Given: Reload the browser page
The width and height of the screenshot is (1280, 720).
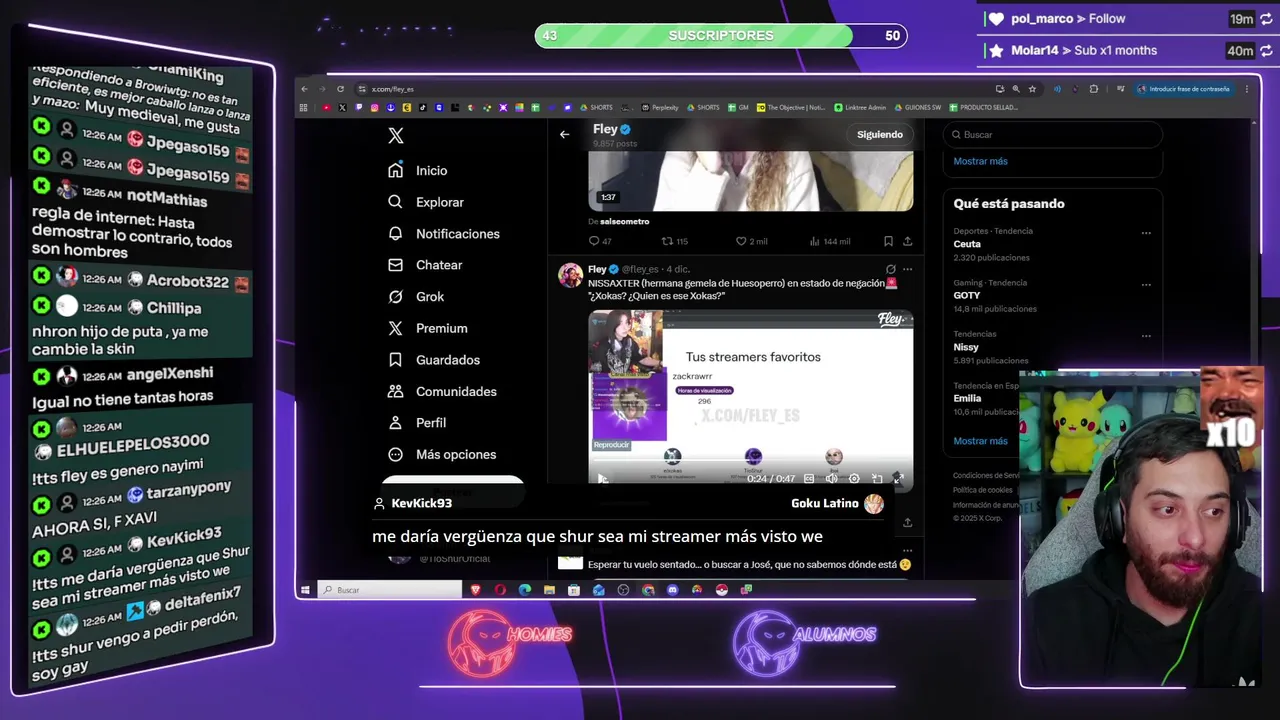Looking at the screenshot, I should [x=340, y=89].
